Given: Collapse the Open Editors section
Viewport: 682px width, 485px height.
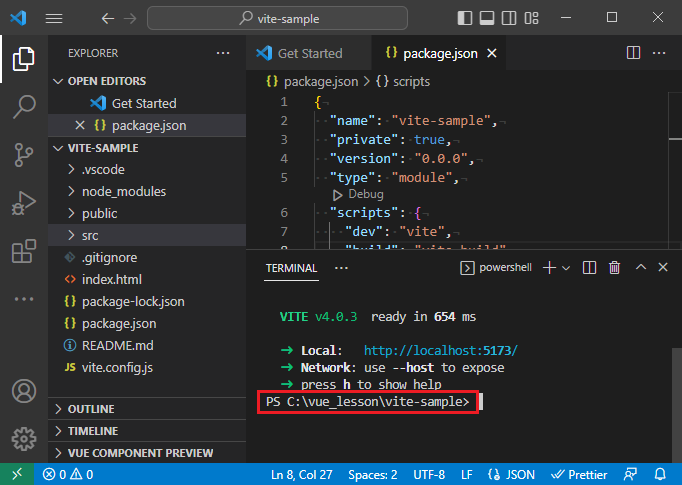Looking at the screenshot, I should tap(147, 81).
